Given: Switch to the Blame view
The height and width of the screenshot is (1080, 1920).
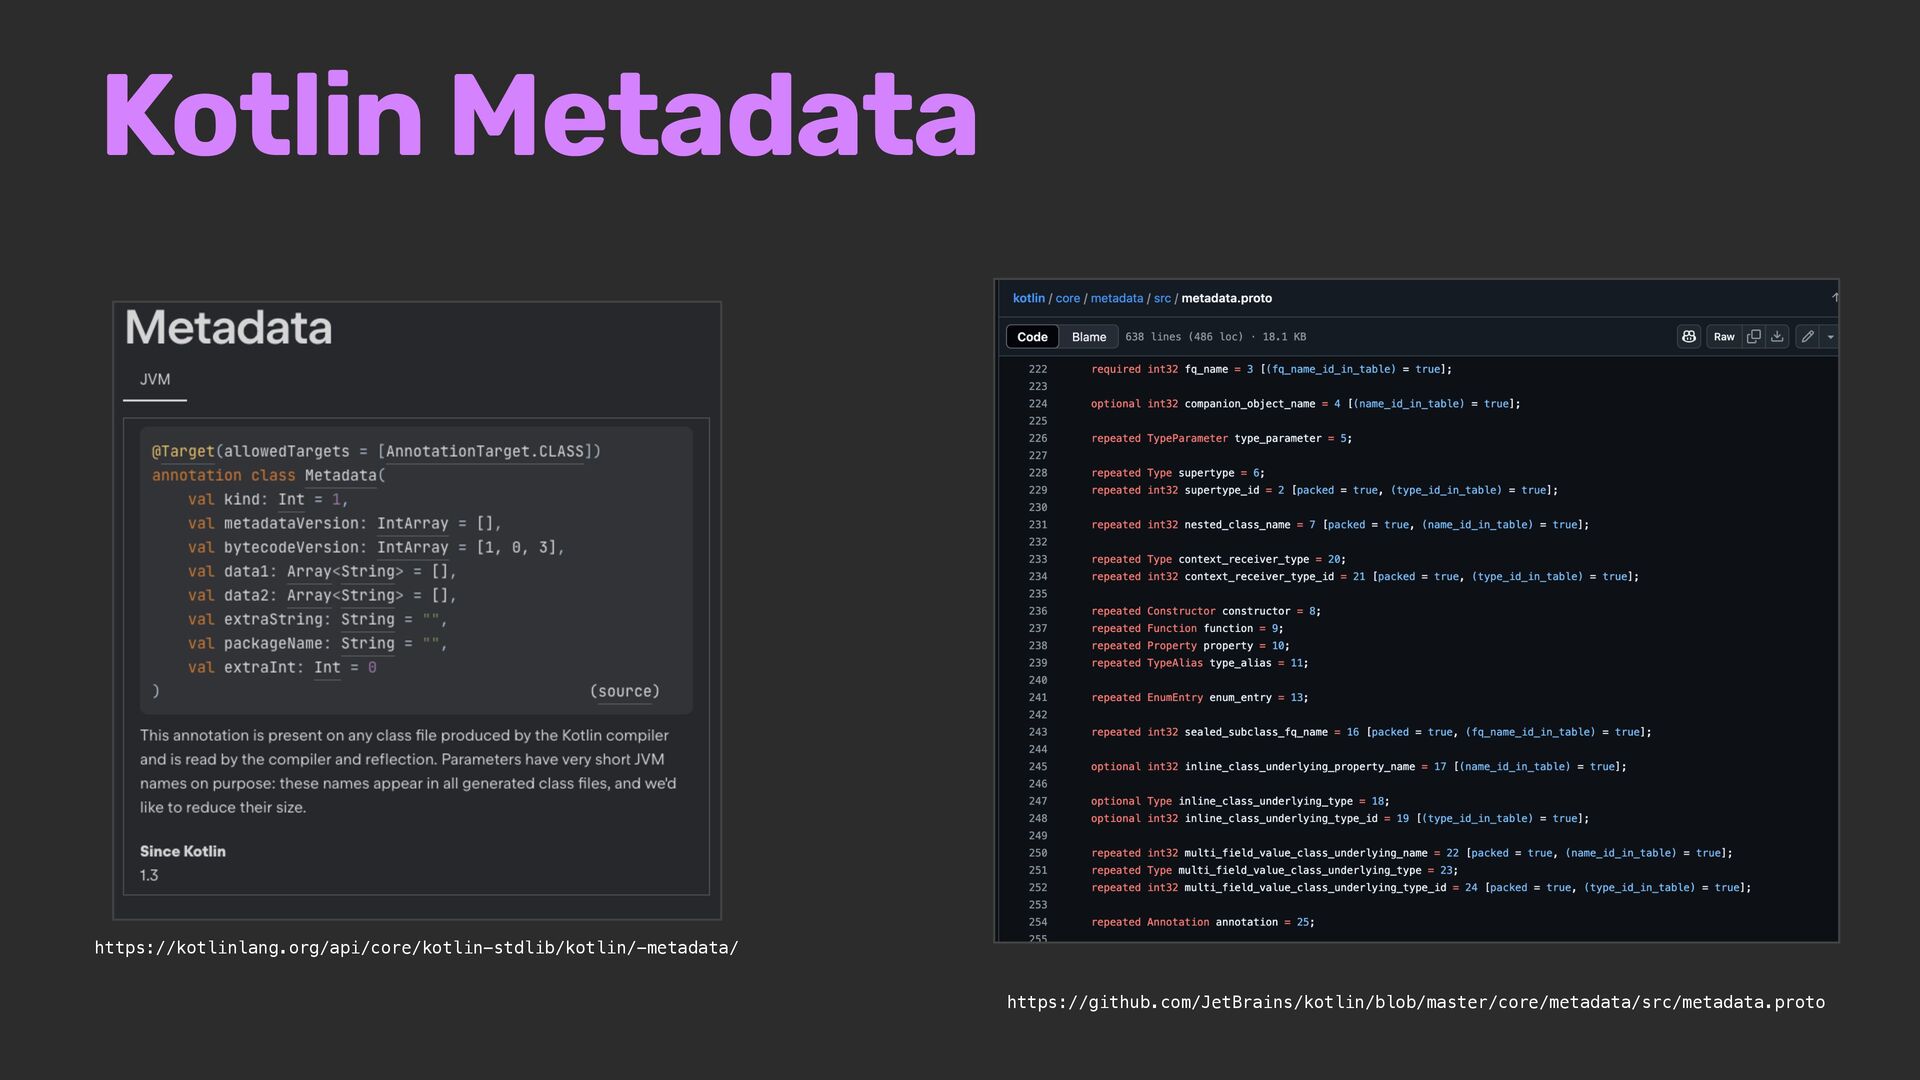Looking at the screenshot, I should 1088,337.
